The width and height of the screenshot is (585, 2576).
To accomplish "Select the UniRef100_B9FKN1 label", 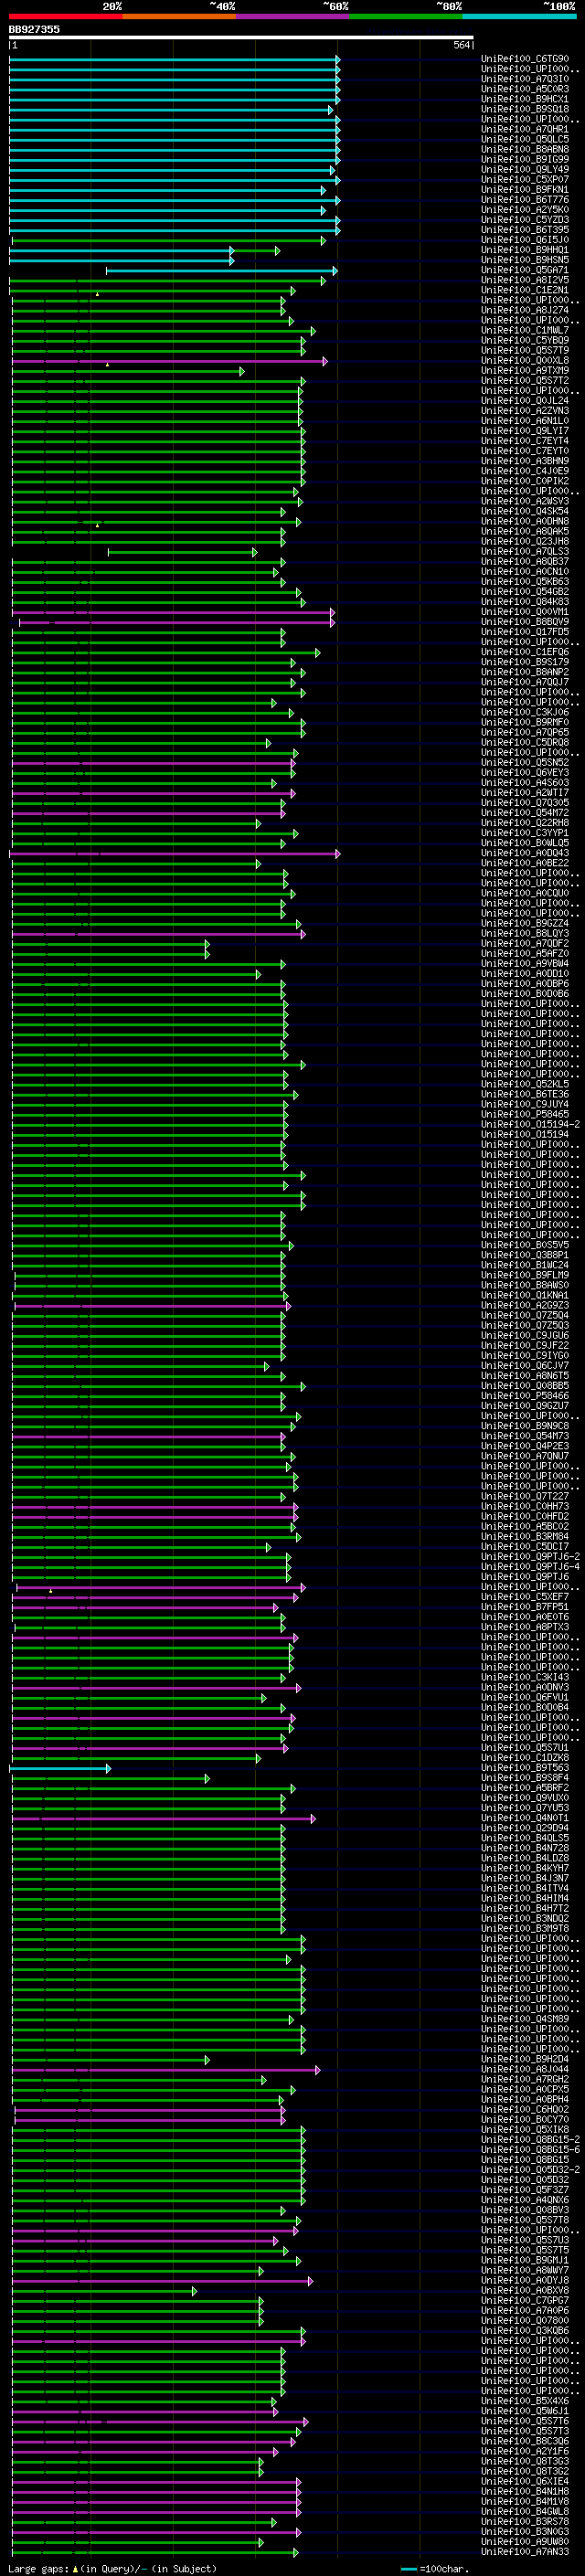I will pos(525,189).
